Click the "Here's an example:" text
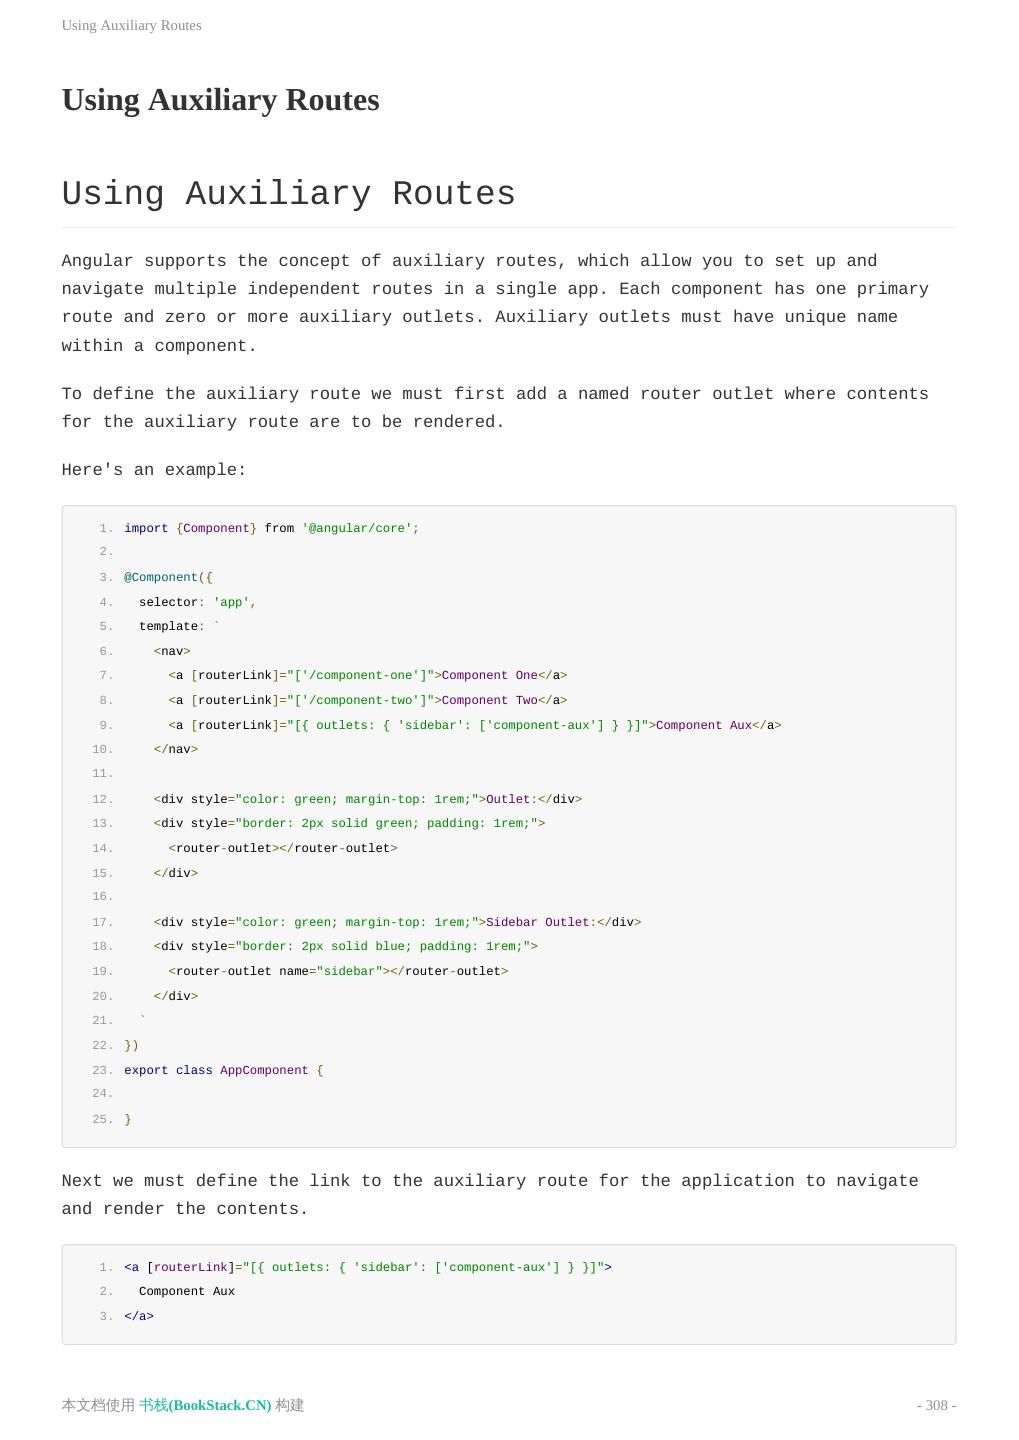Screen dimensions: 1019x1440 [154, 470]
